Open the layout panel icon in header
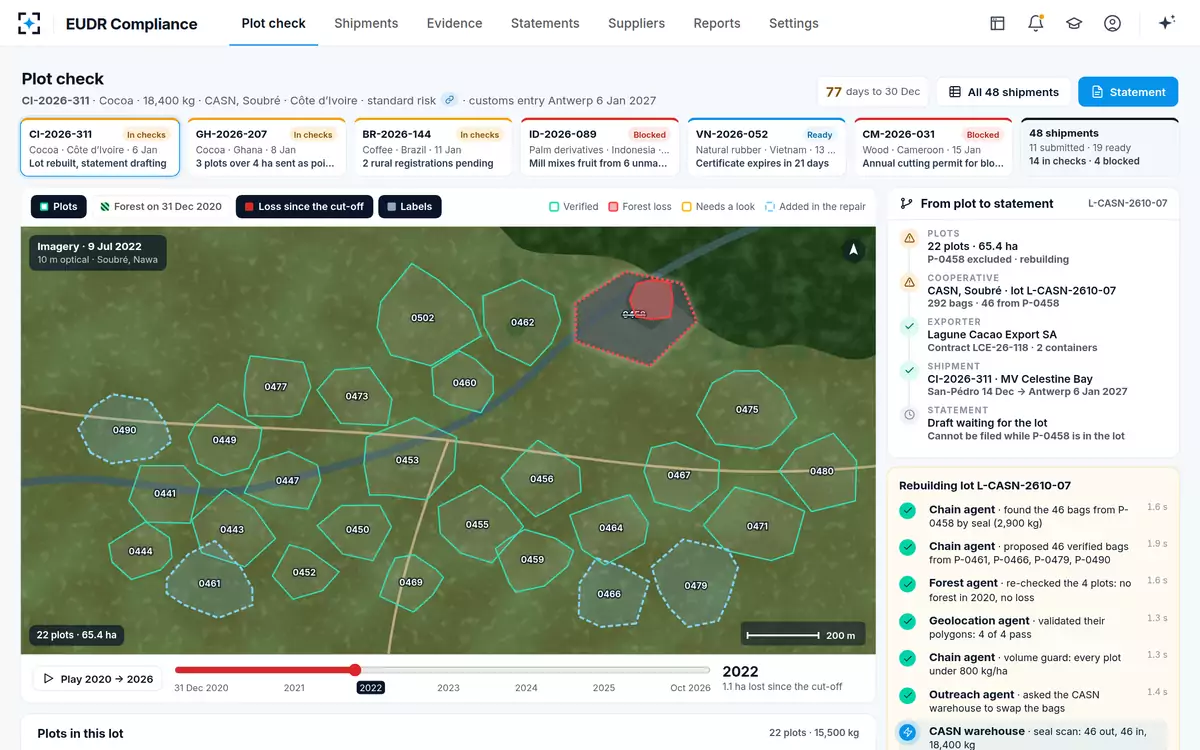This screenshot has height=750, width=1200. [x=997, y=23]
